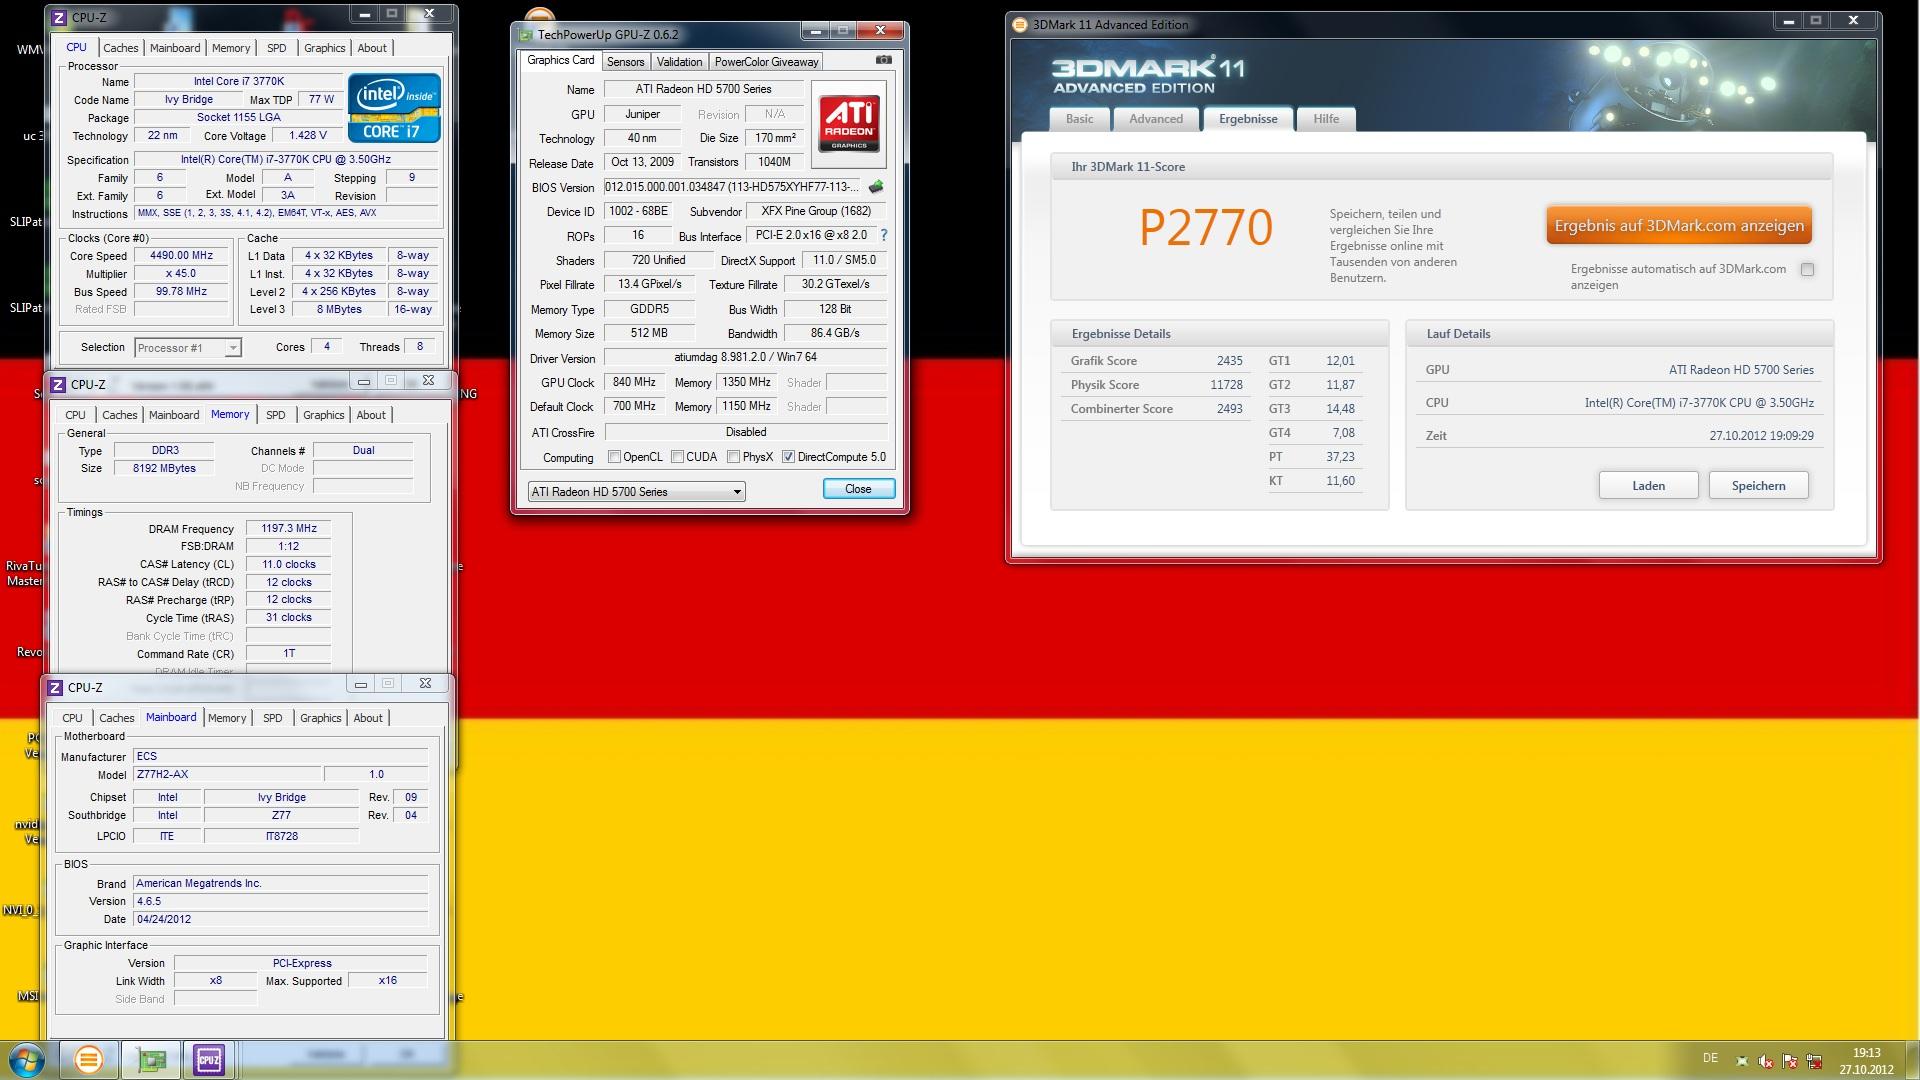Image resolution: width=1920 pixels, height=1080 pixels.
Task: Open the Action Center flag icon
Action: point(1790,1061)
